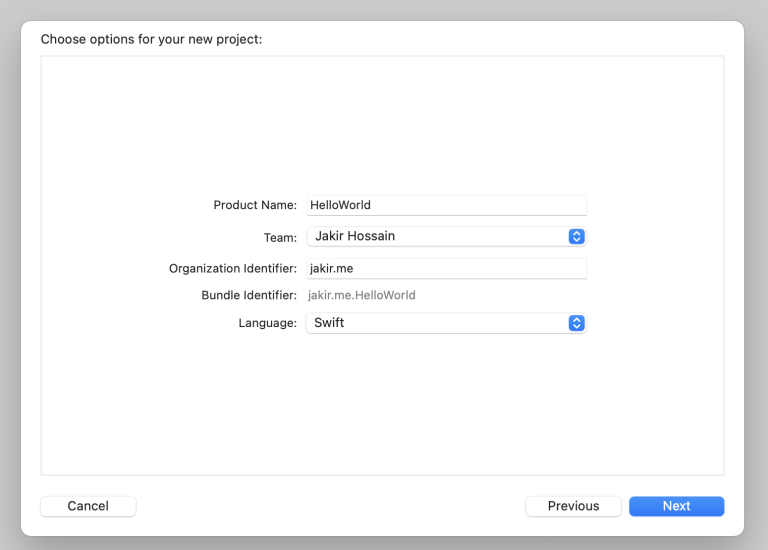Image resolution: width=768 pixels, height=550 pixels.
Task: Open the Language popup showing Swift
Action: tap(438, 323)
